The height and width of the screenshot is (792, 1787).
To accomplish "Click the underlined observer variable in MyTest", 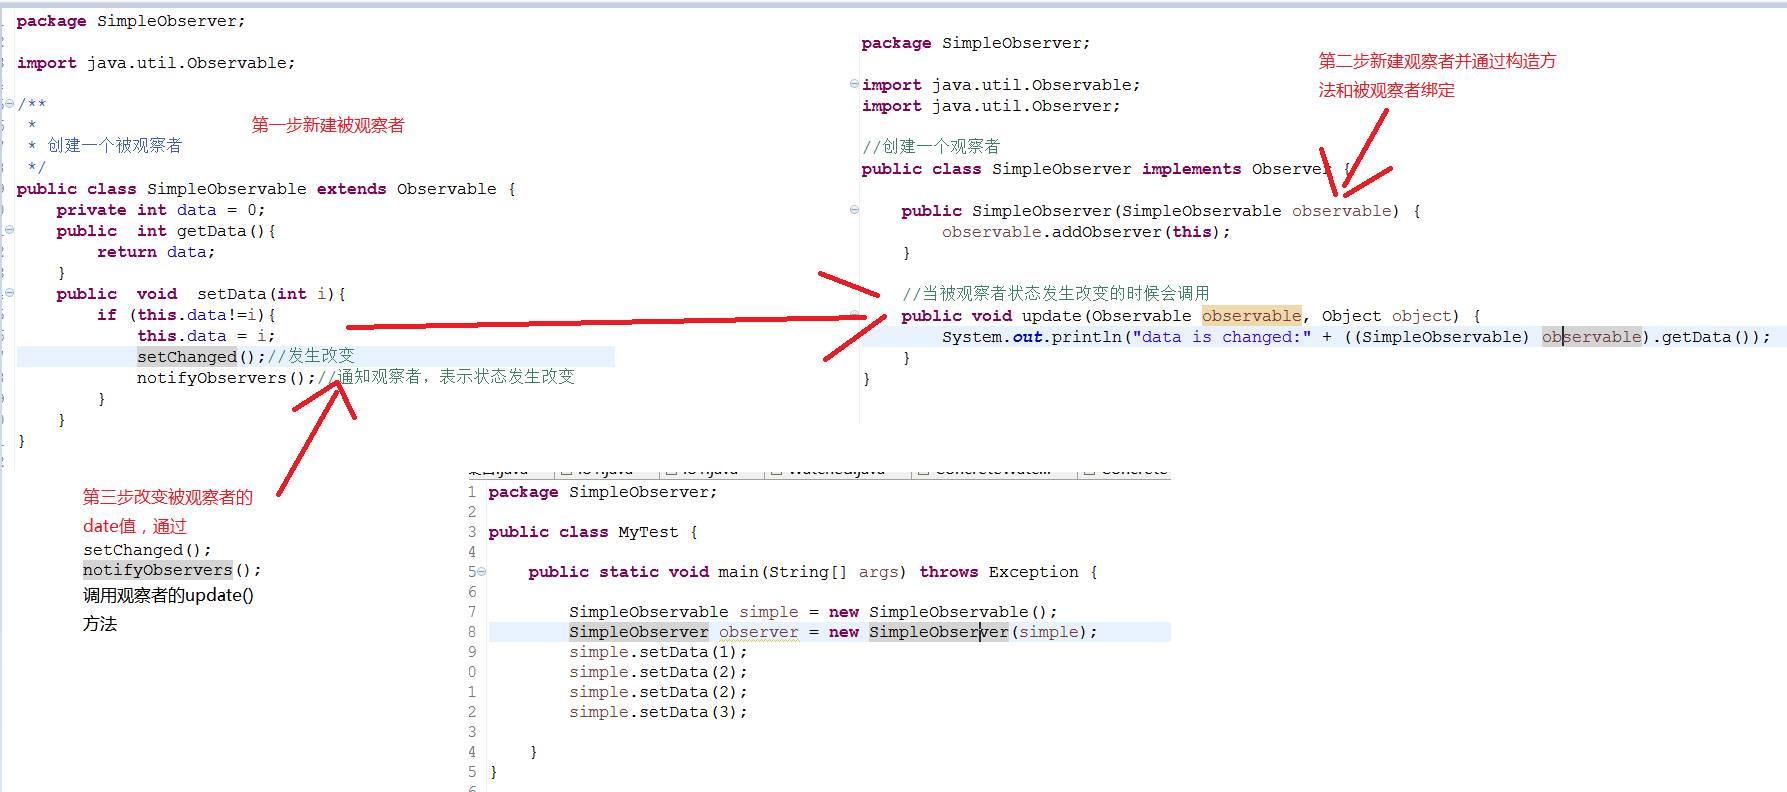I will (x=758, y=632).
